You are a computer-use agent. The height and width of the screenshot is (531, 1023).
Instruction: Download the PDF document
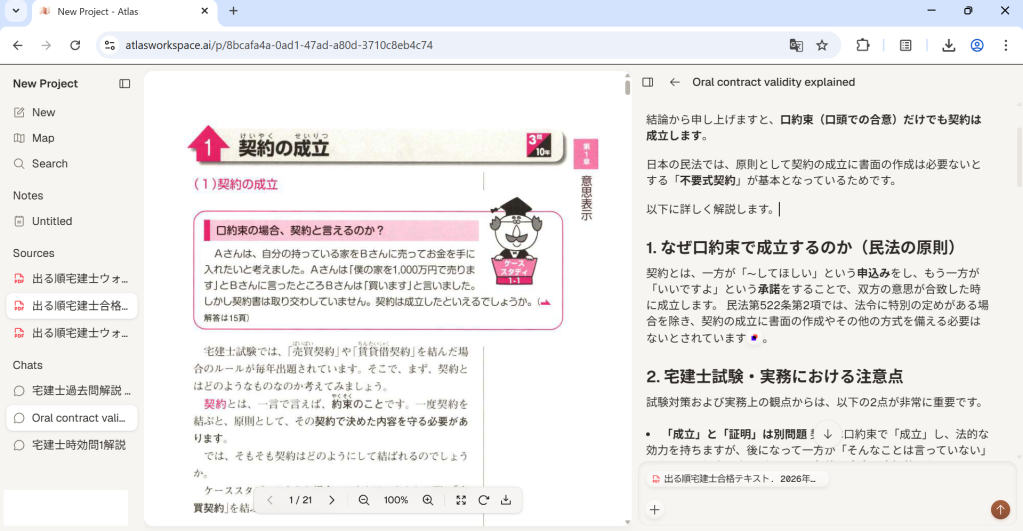pyautogui.click(x=506, y=500)
